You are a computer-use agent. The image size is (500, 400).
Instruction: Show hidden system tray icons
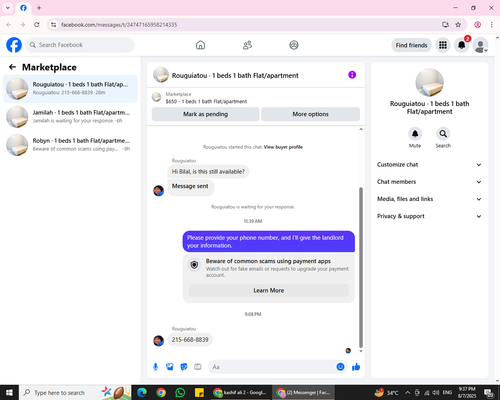[x=407, y=393]
